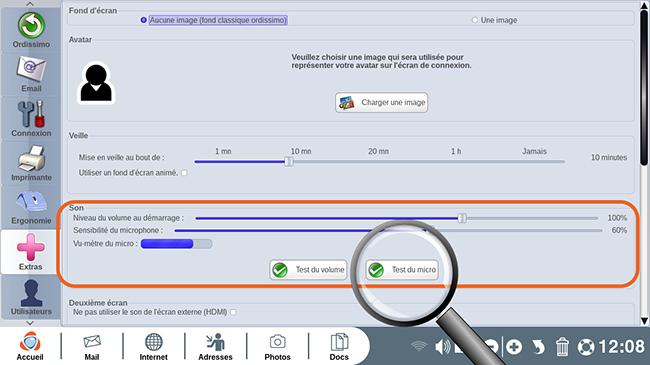Switch to the Extras tab
Image resolution: width=650 pixels, height=365 pixels.
coord(31,252)
